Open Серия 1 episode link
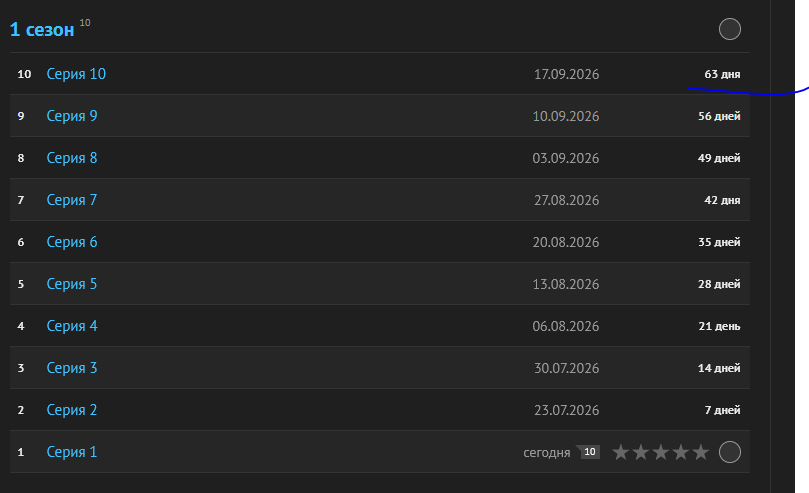Viewport: 809px width, 493px height. (72, 452)
